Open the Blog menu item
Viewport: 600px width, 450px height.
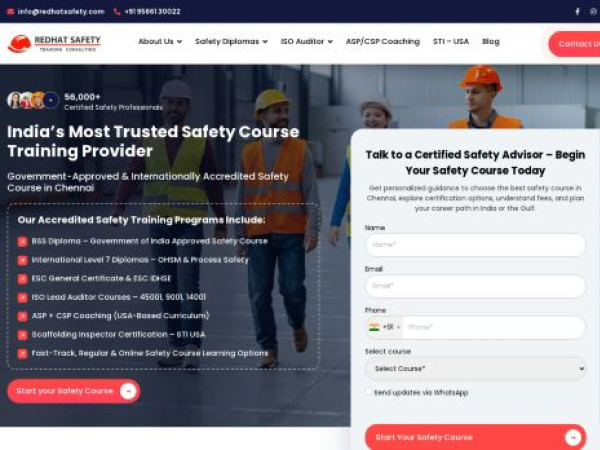(x=491, y=41)
